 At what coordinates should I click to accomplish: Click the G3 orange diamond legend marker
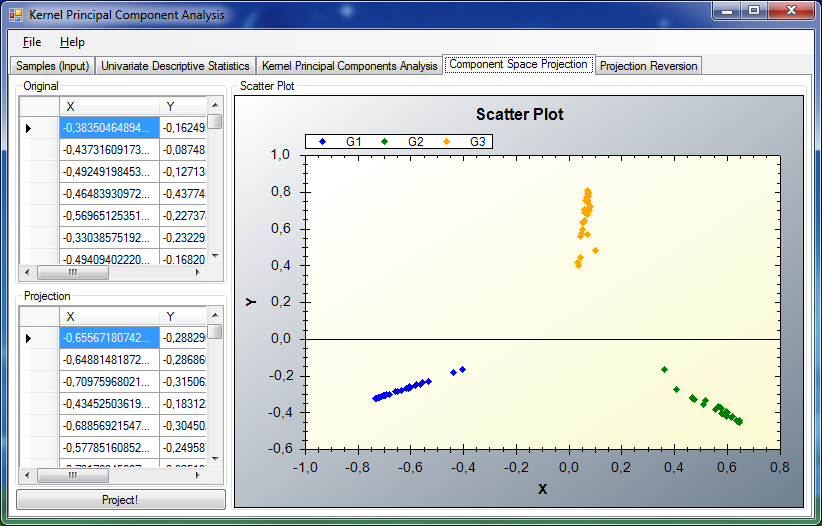pos(446,142)
